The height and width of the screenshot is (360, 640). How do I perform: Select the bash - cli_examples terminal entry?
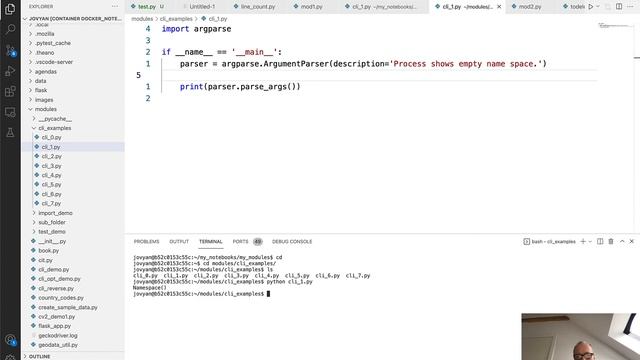tap(549, 242)
